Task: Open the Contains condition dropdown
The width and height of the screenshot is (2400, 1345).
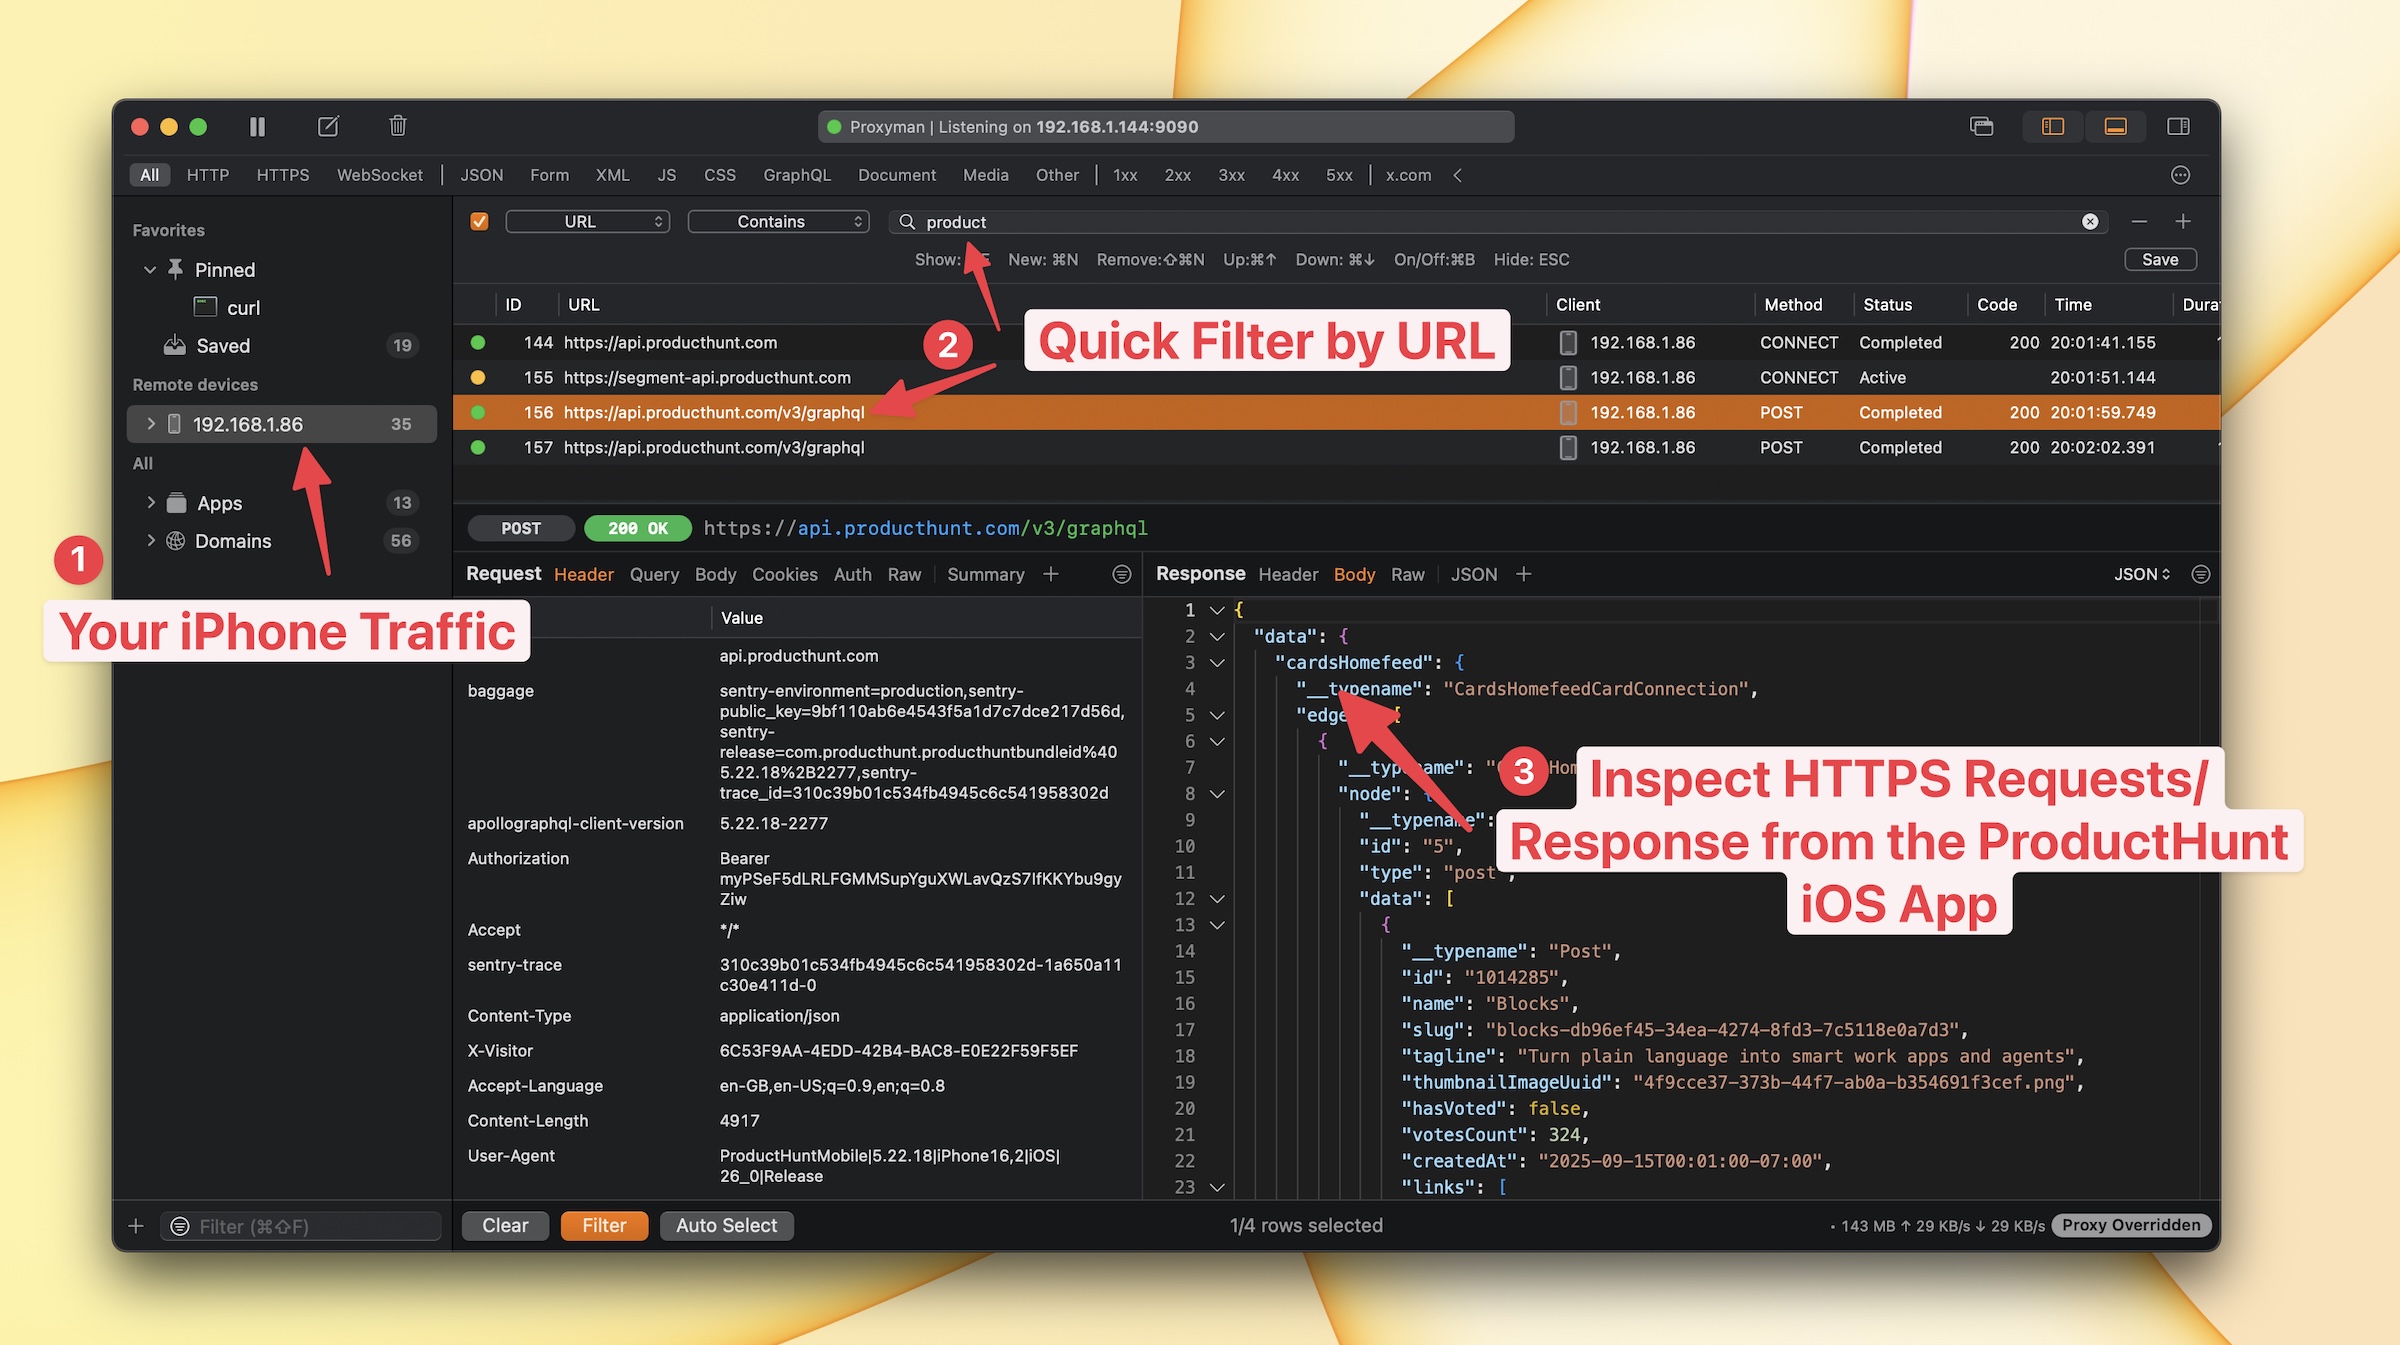Action: (x=779, y=221)
